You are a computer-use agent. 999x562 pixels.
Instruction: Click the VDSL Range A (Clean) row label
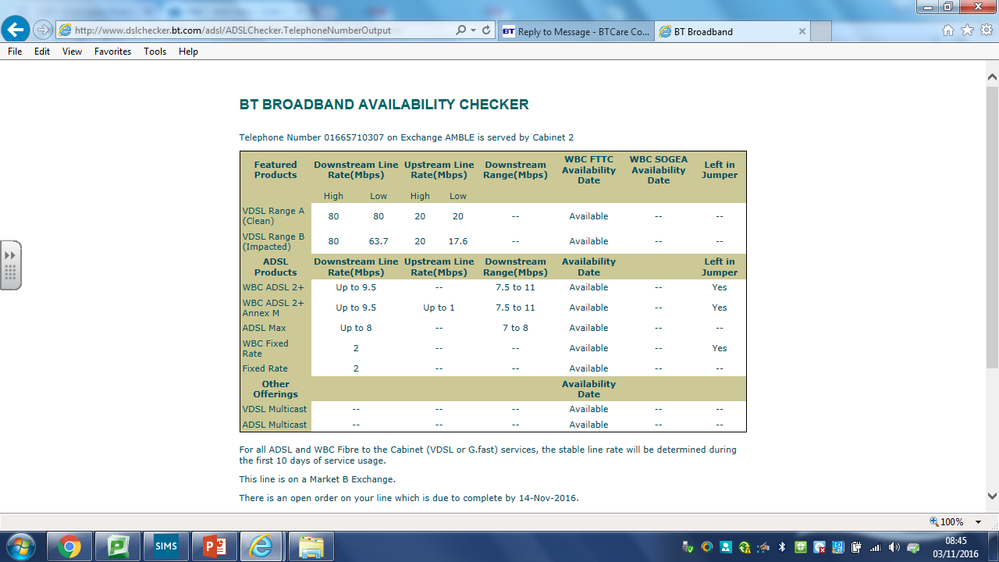coord(273,216)
